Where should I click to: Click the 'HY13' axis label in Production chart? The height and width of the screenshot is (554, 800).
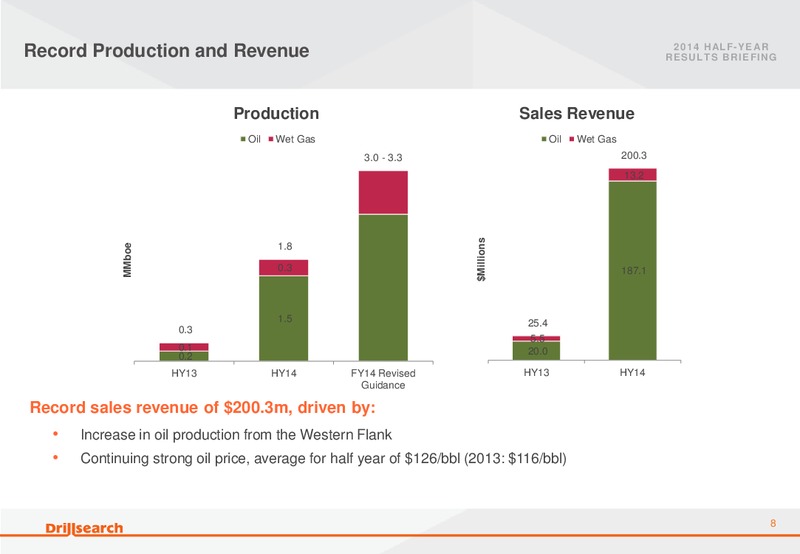184,373
